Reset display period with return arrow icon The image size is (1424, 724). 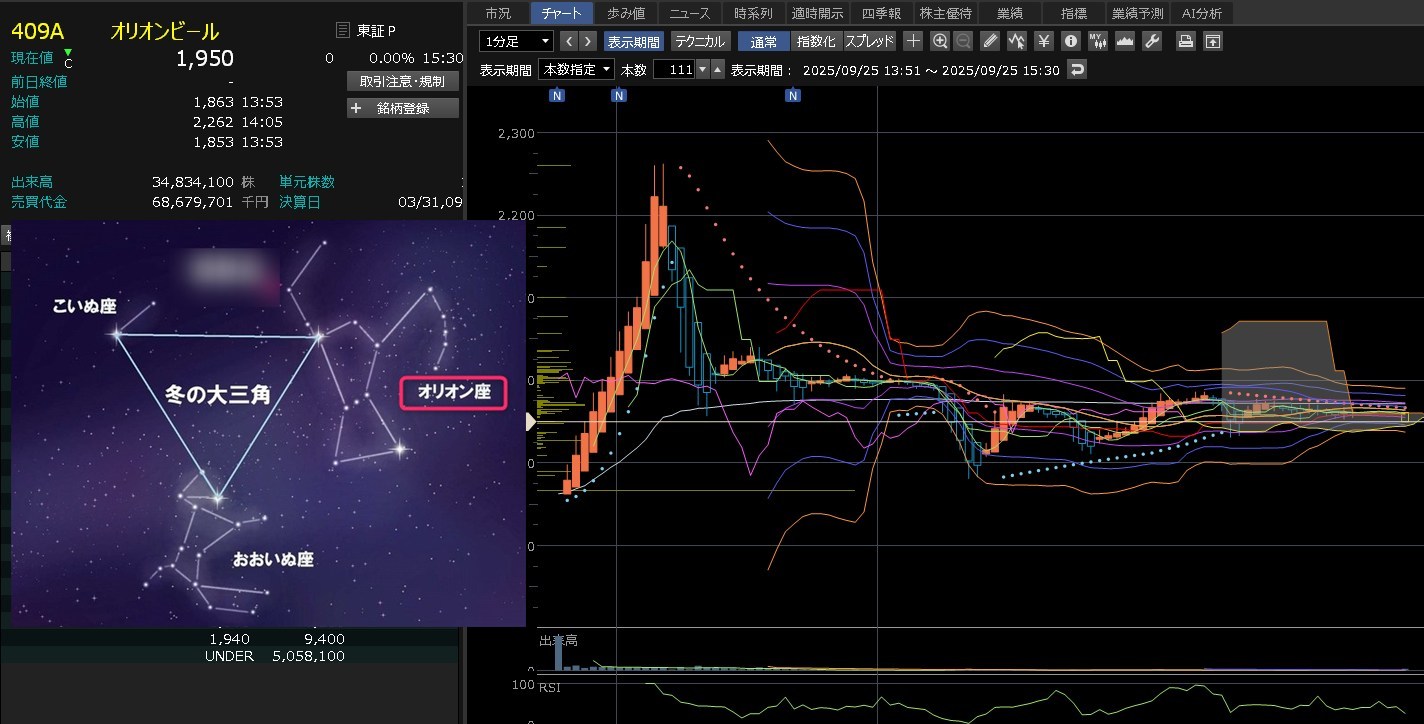tap(1076, 70)
